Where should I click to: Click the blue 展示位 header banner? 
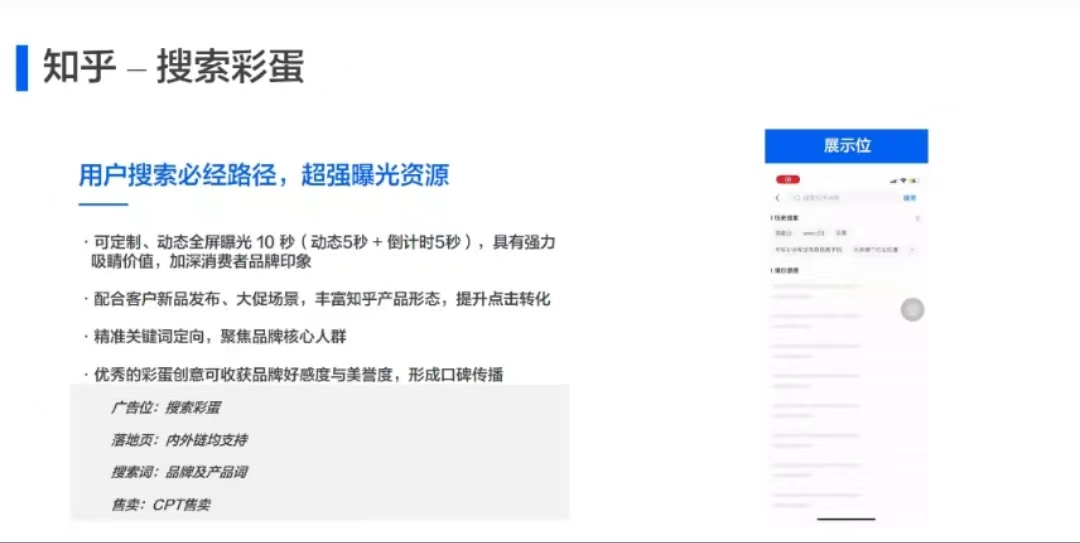tap(846, 146)
